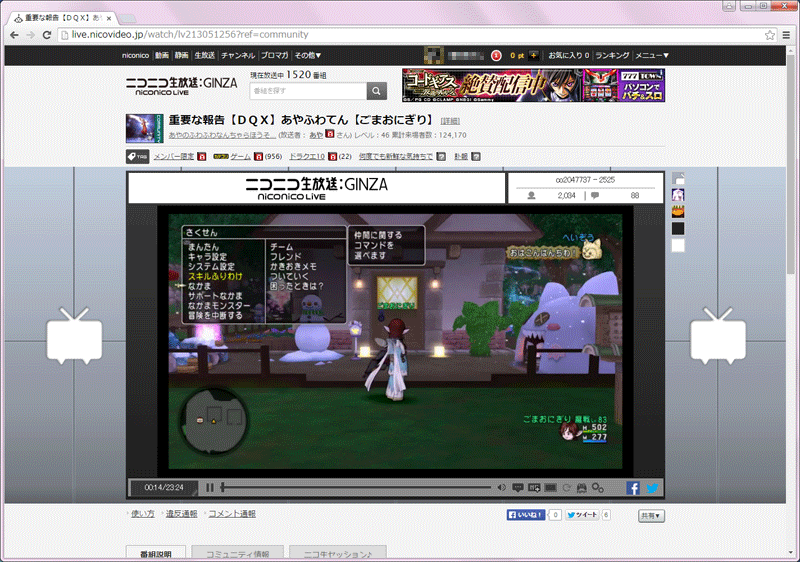Screen dimensions: 800x562
Task: Switch to the コミュニティ情報 tab
Action: click(x=237, y=553)
